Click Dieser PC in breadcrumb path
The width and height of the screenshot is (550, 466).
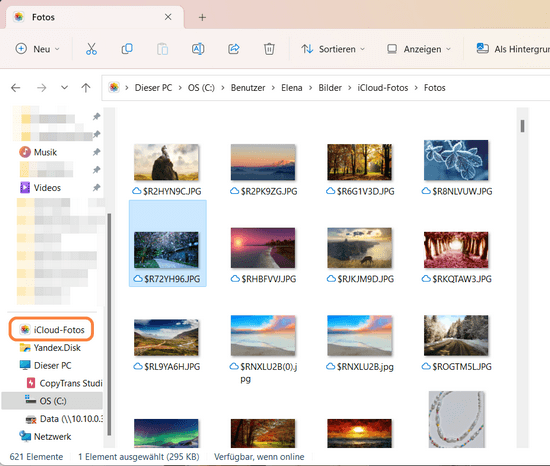tap(153, 88)
